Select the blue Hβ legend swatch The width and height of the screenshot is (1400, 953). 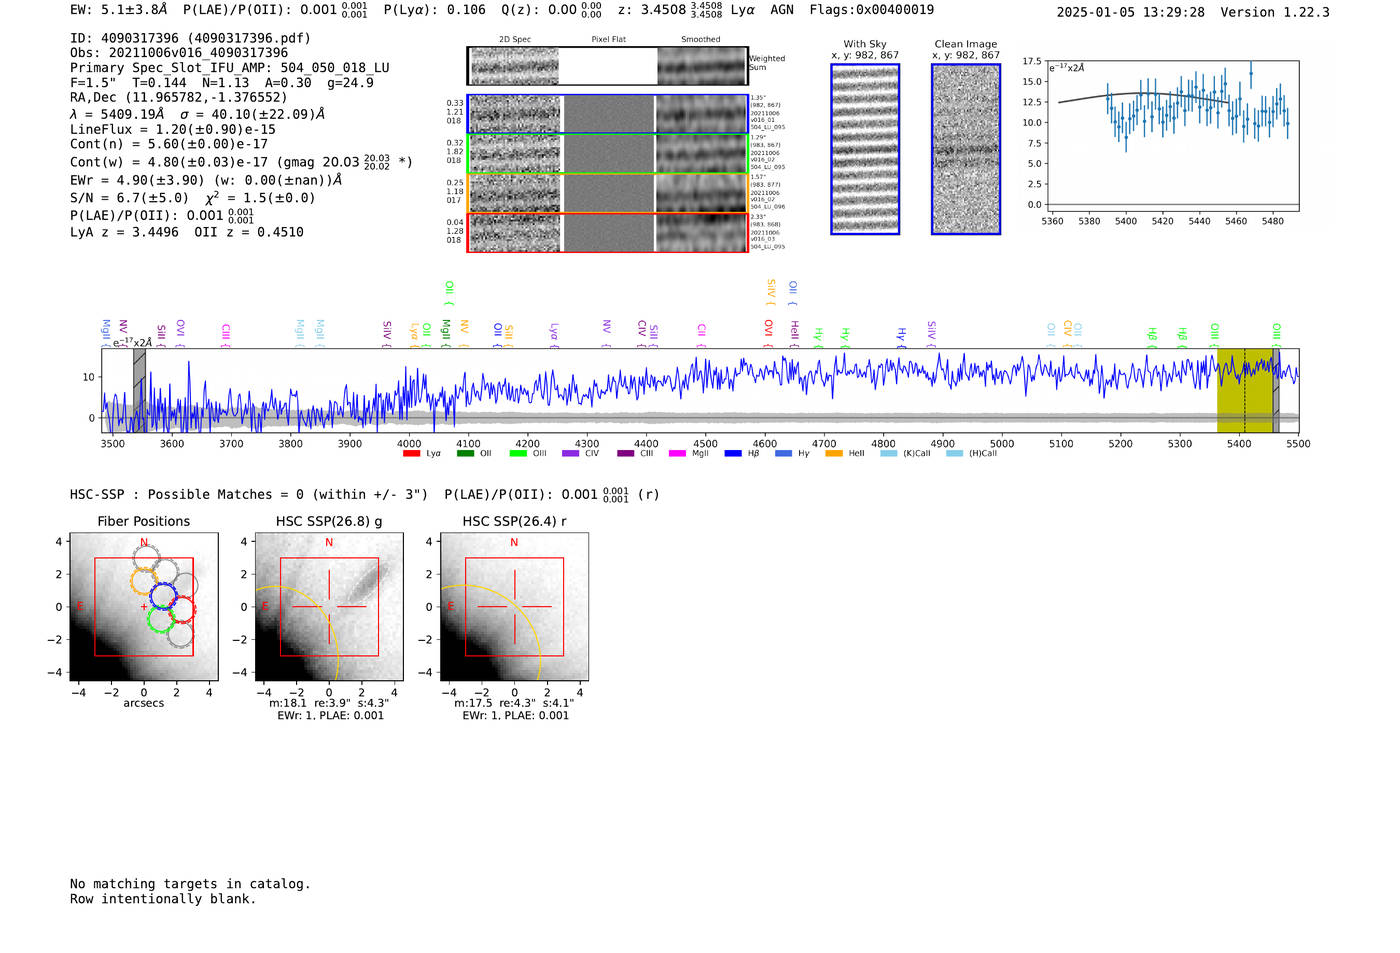(x=733, y=454)
